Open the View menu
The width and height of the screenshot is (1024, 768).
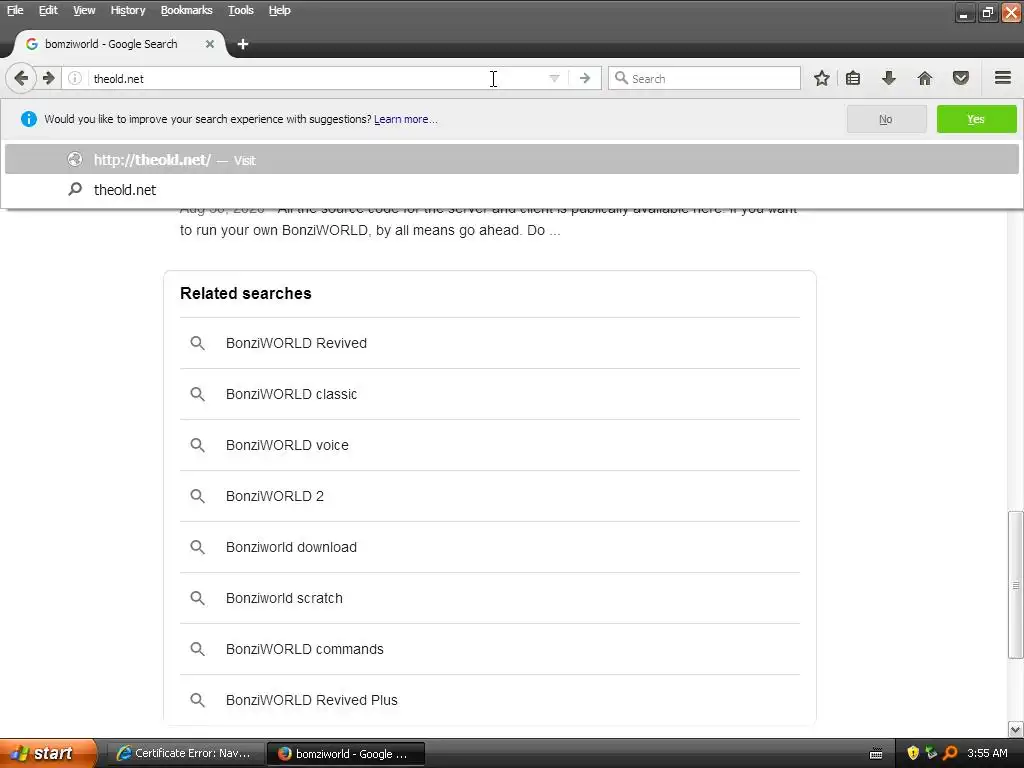84,10
